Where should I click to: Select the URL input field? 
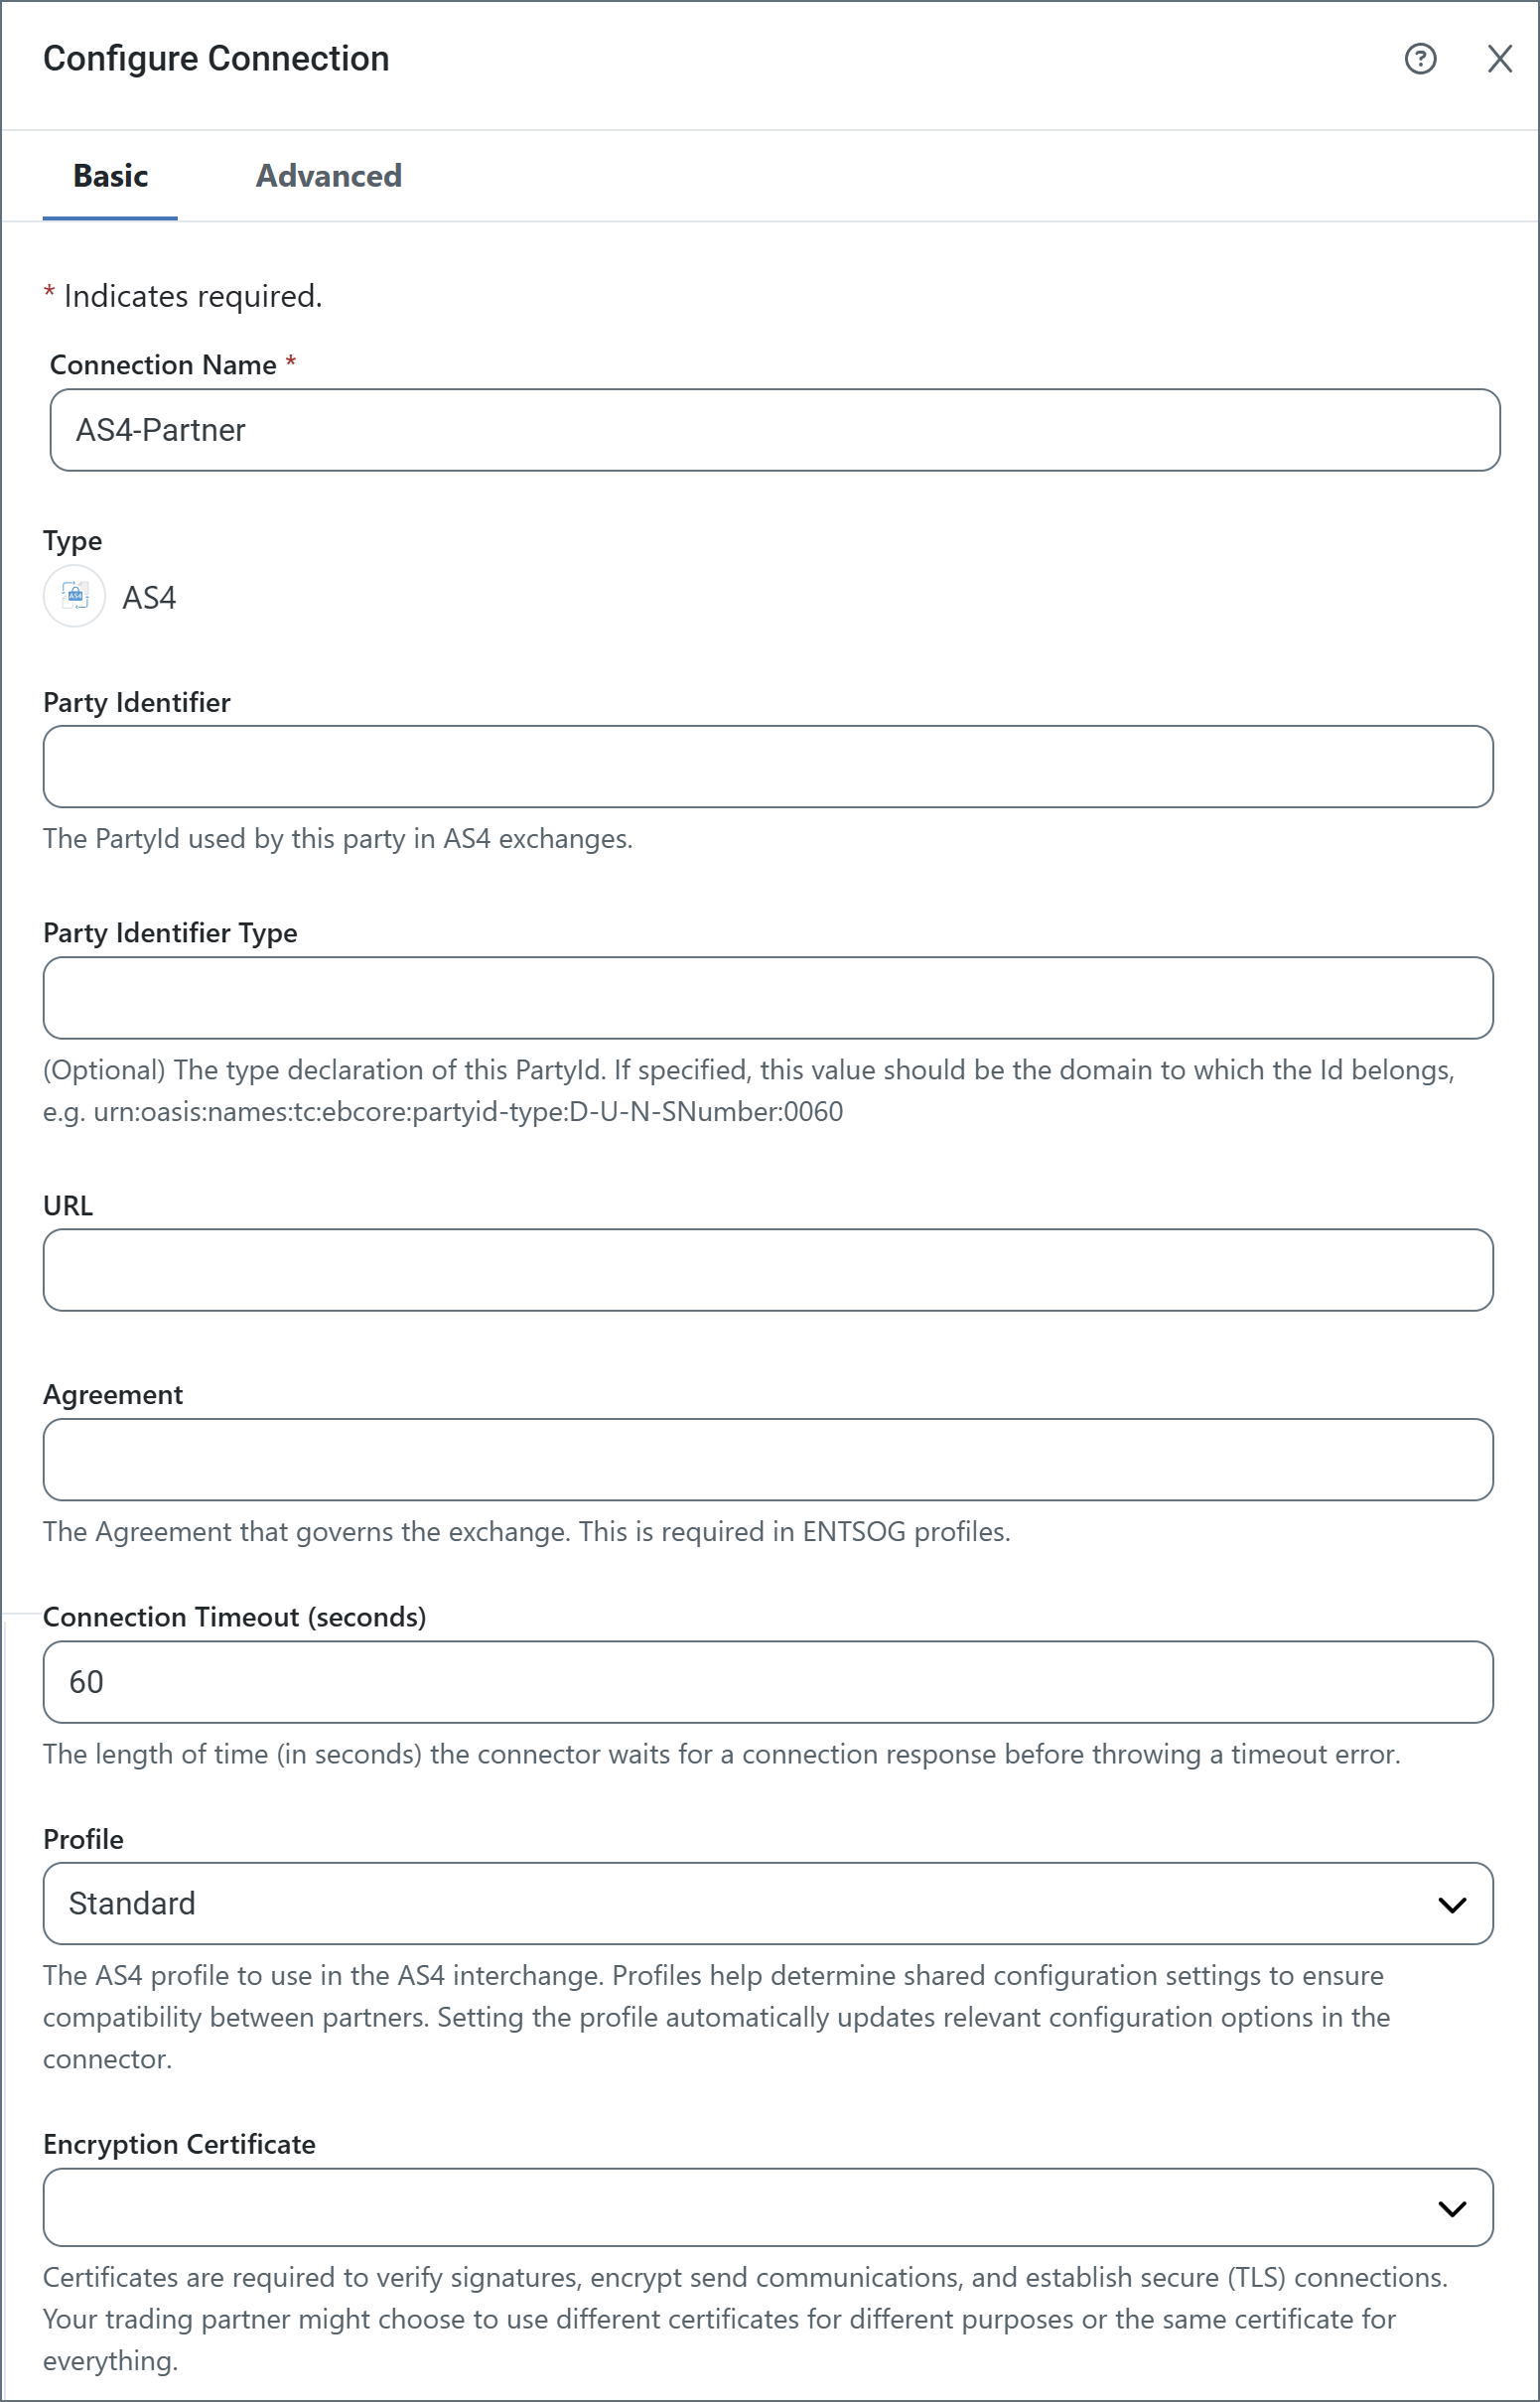767,1270
